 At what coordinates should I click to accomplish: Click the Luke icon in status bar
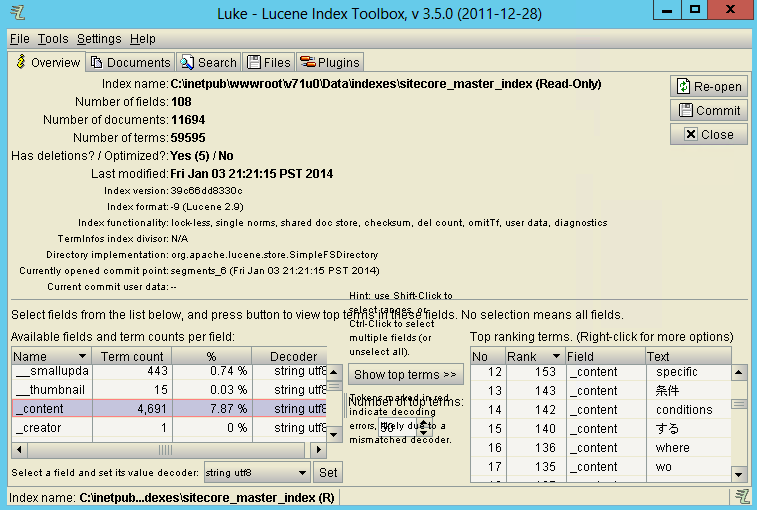tap(742, 496)
